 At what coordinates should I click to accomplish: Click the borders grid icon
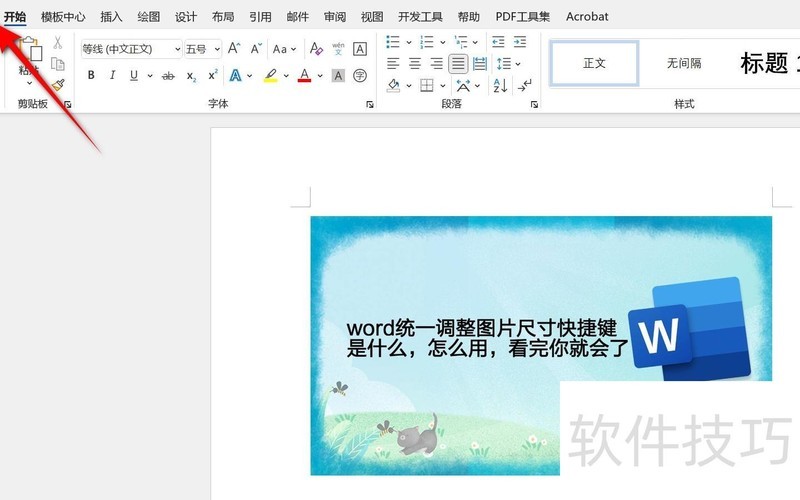427,85
